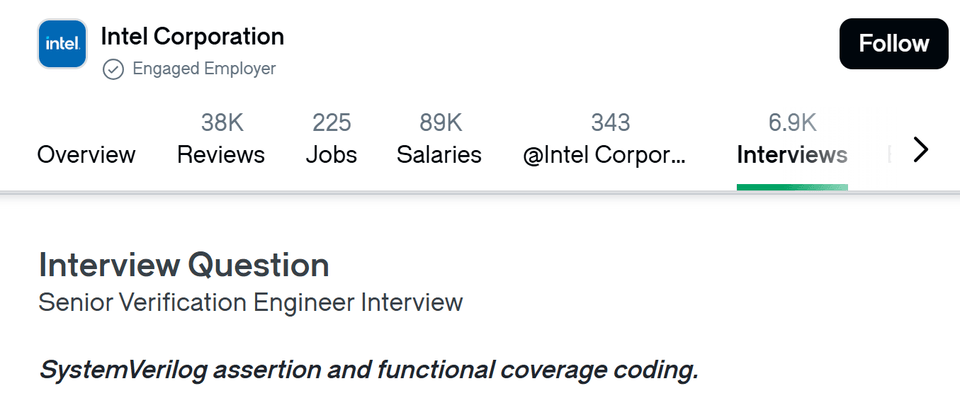The image size is (960, 405).
Task: Go to the Jobs tab
Action: pos(331,155)
